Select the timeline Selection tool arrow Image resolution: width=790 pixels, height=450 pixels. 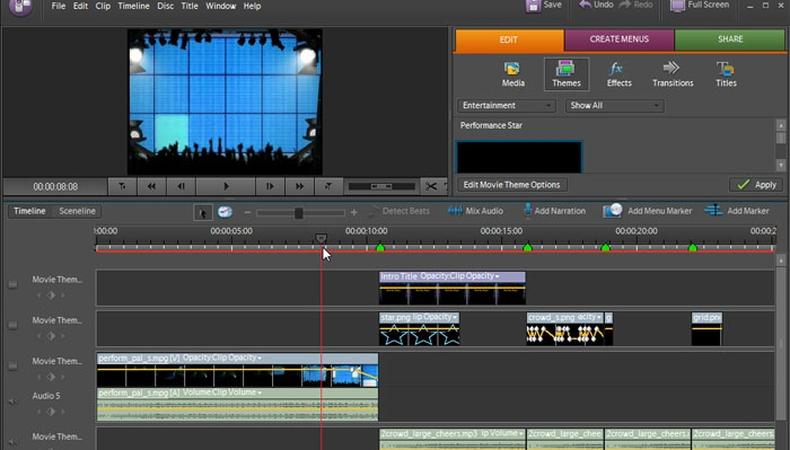(203, 212)
